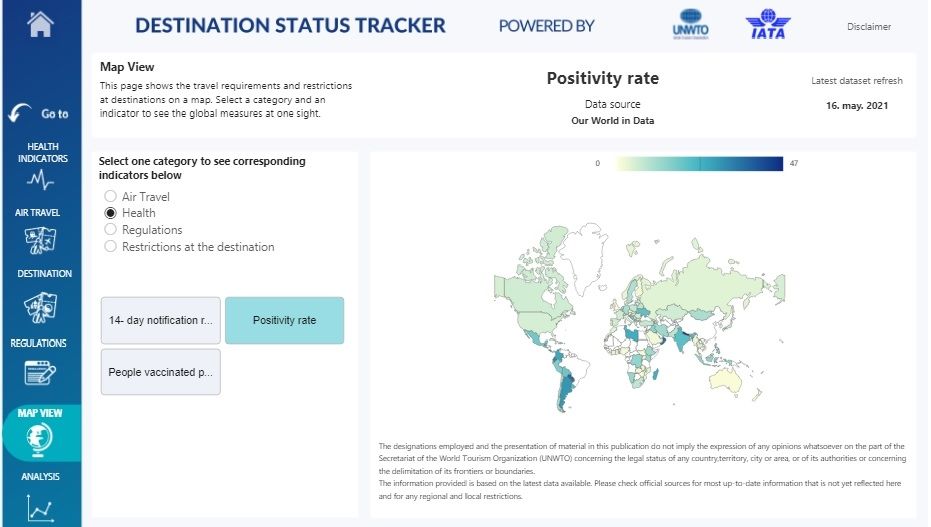Select the People vaccinated indicator button
931x527 pixels.
pos(161,372)
